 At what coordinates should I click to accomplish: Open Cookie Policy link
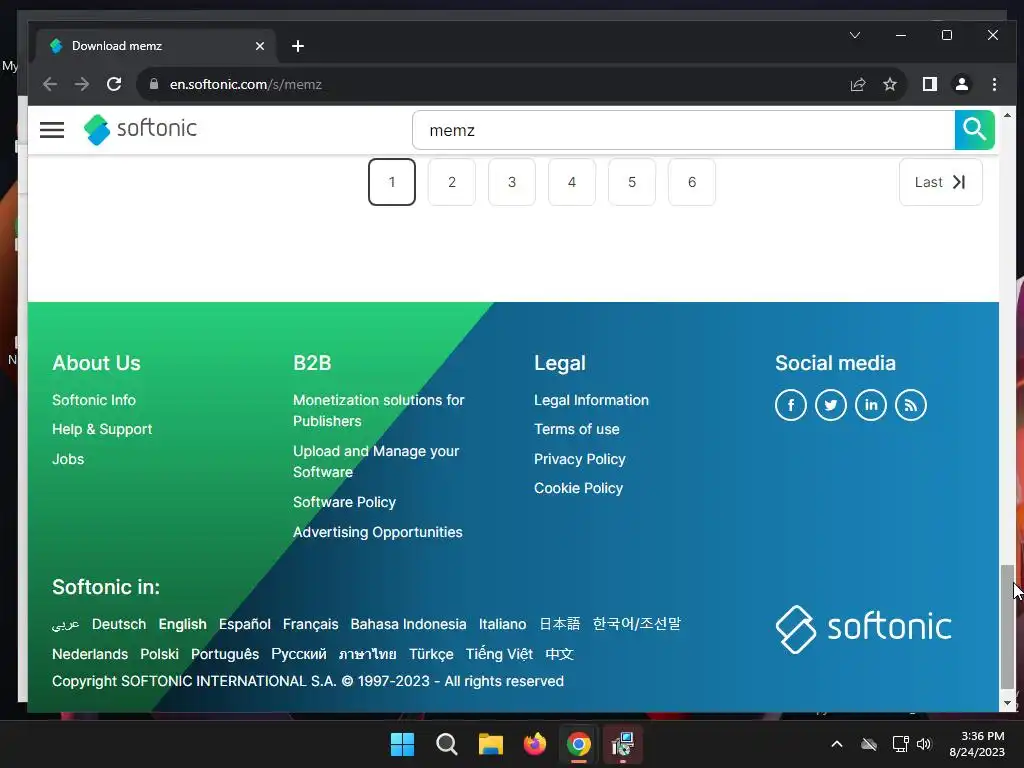point(578,488)
